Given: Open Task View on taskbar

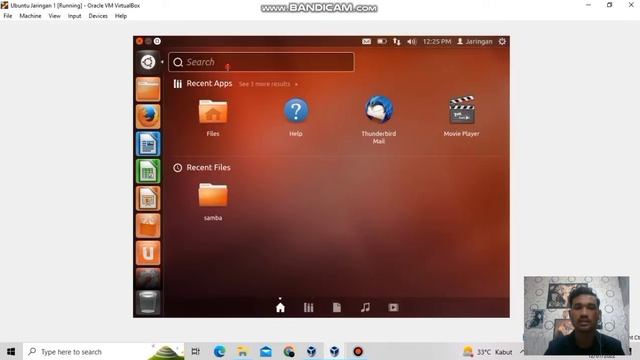Looking at the screenshot, I should tap(196, 351).
